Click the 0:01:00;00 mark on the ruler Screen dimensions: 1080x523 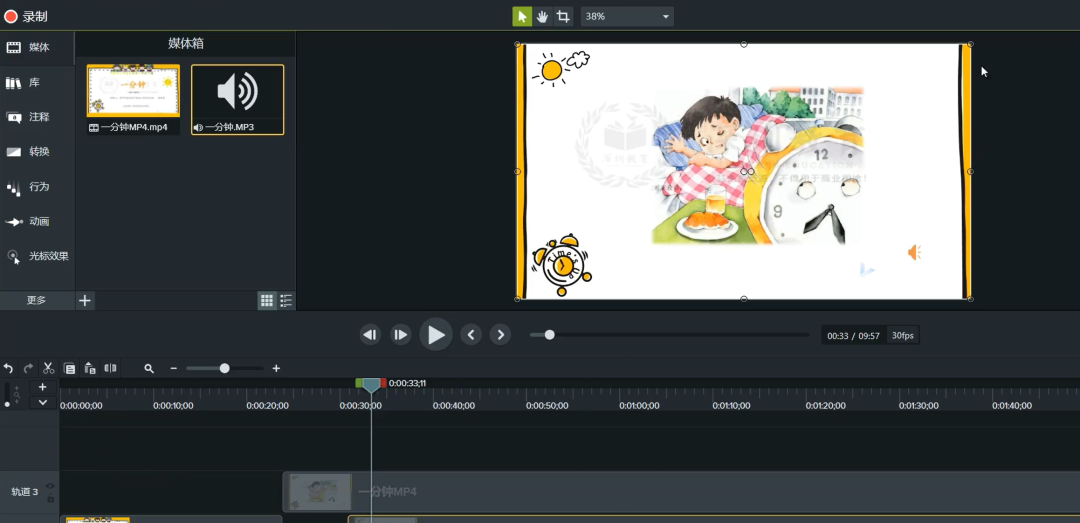(x=640, y=406)
